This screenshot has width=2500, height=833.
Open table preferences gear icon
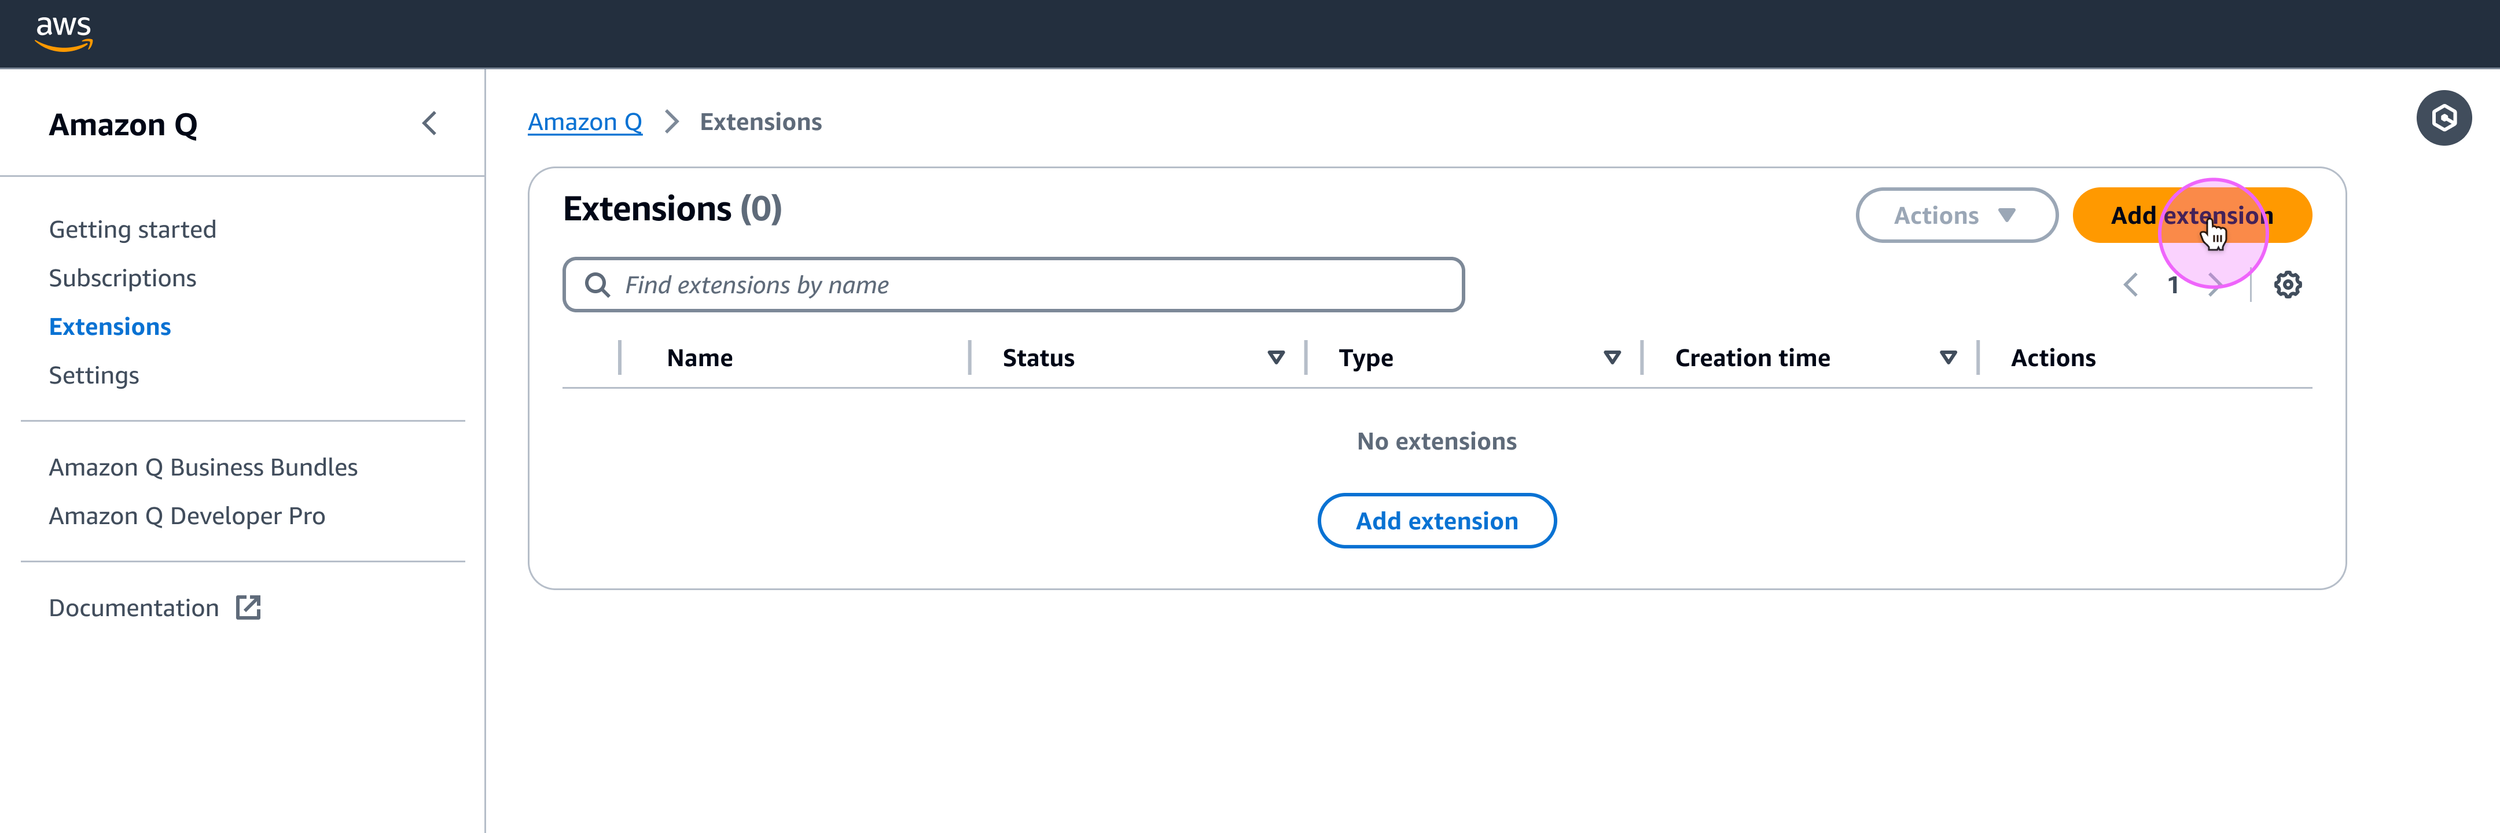(x=2287, y=285)
